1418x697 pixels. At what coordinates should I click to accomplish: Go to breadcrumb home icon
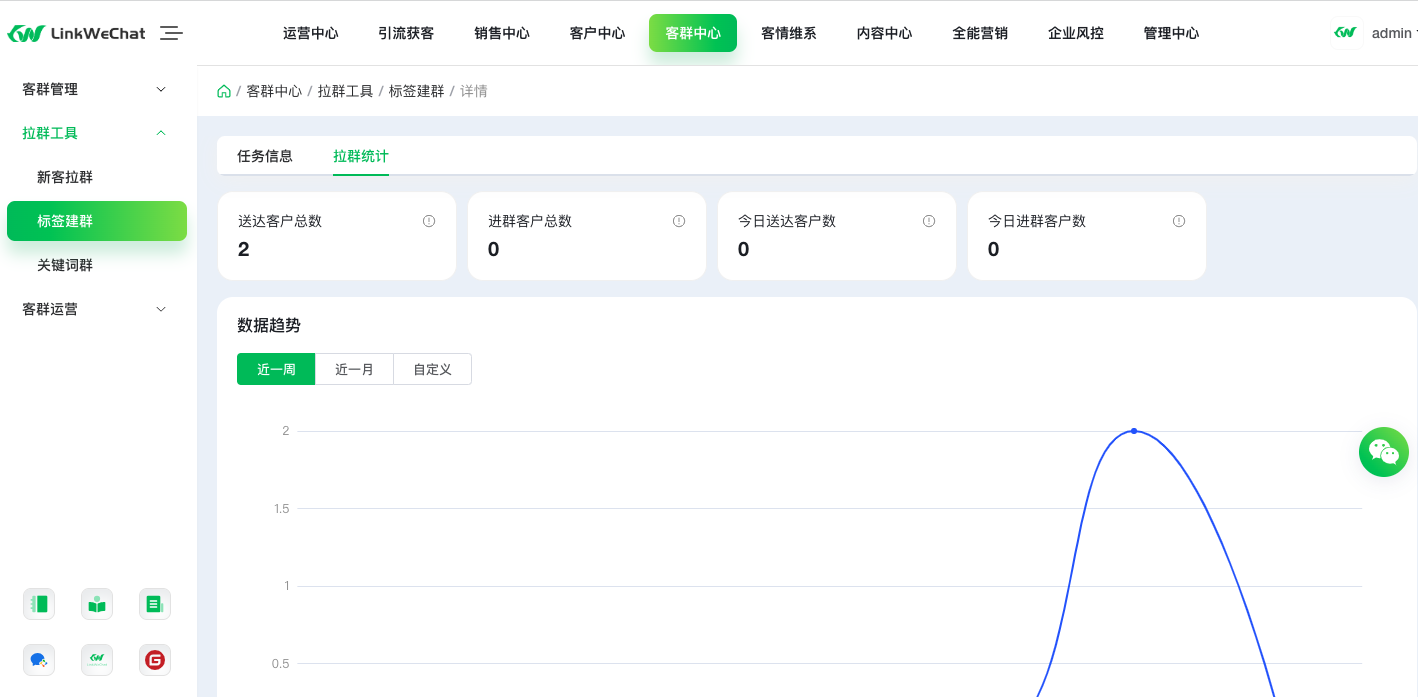tap(224, 91)
